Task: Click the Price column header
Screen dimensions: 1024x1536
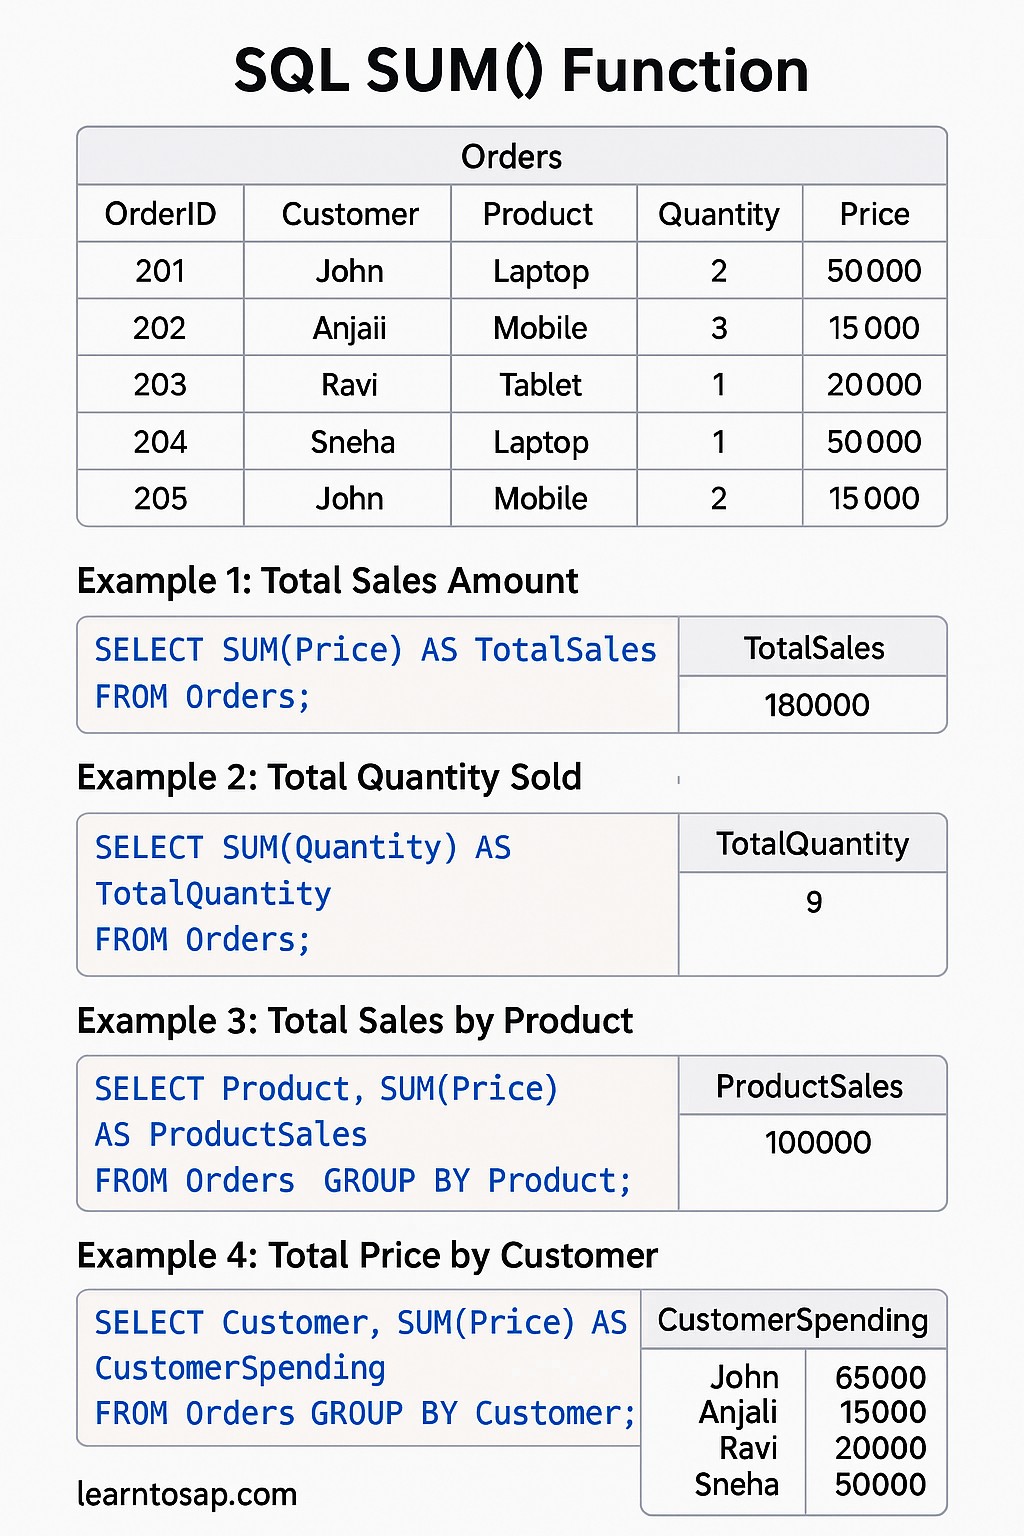Action: coord(875,213)
